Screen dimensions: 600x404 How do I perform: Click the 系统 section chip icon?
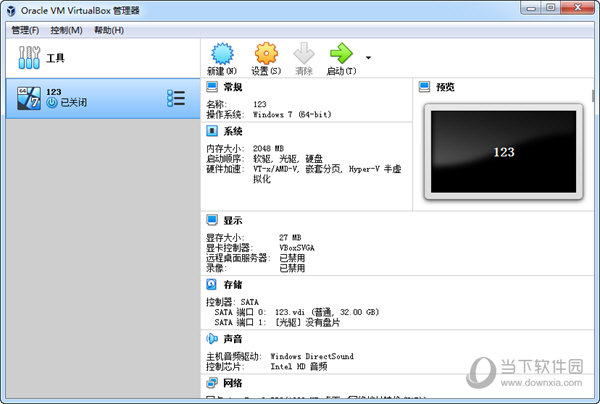click(212, 131)
